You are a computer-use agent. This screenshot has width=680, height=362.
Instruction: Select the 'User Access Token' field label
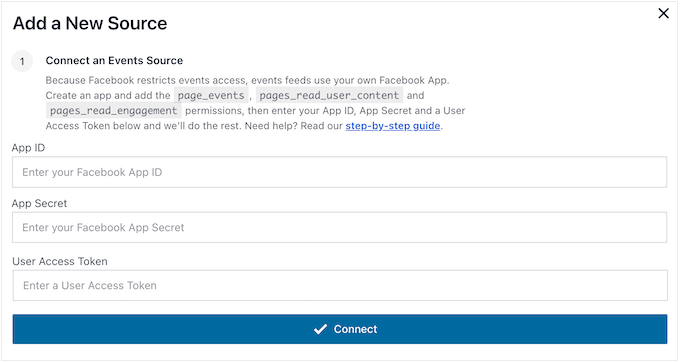pos(60,261)
